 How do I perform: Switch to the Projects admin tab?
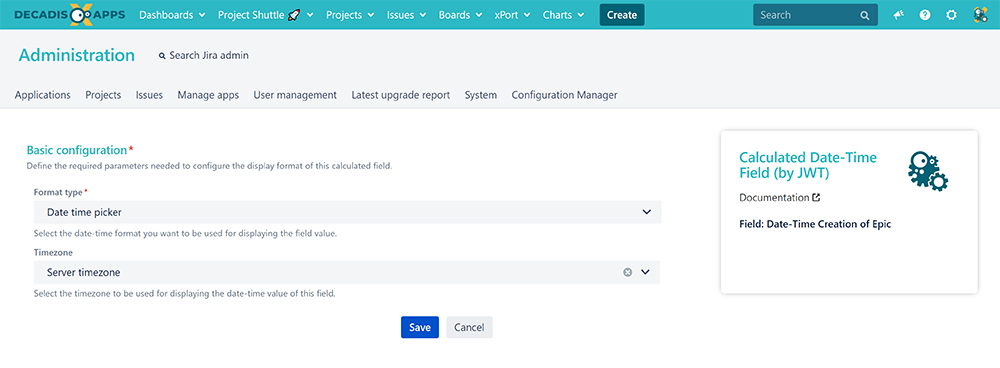[103, 95]
